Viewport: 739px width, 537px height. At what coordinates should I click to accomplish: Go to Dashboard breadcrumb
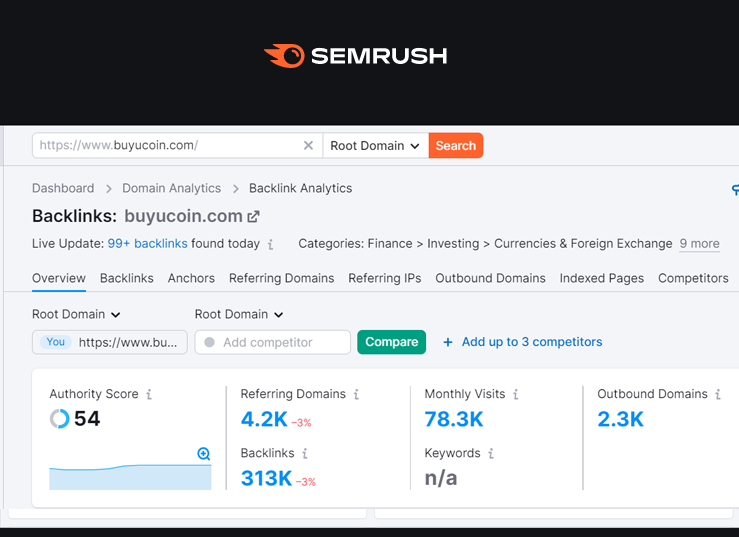click(63, 188)
